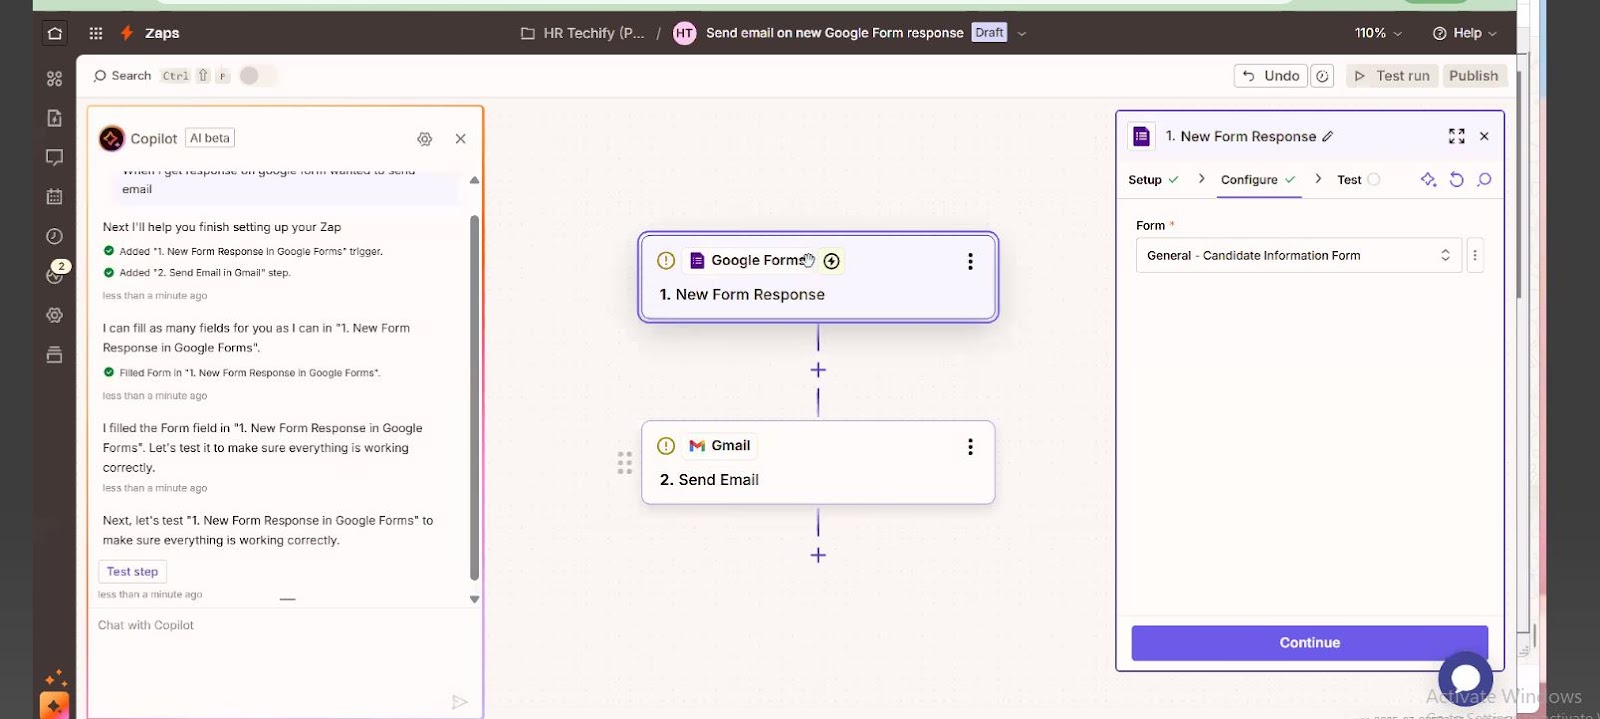Open the history clock icon in sidebar
This screenshot has width=1600, height=719.
point(55,236)
